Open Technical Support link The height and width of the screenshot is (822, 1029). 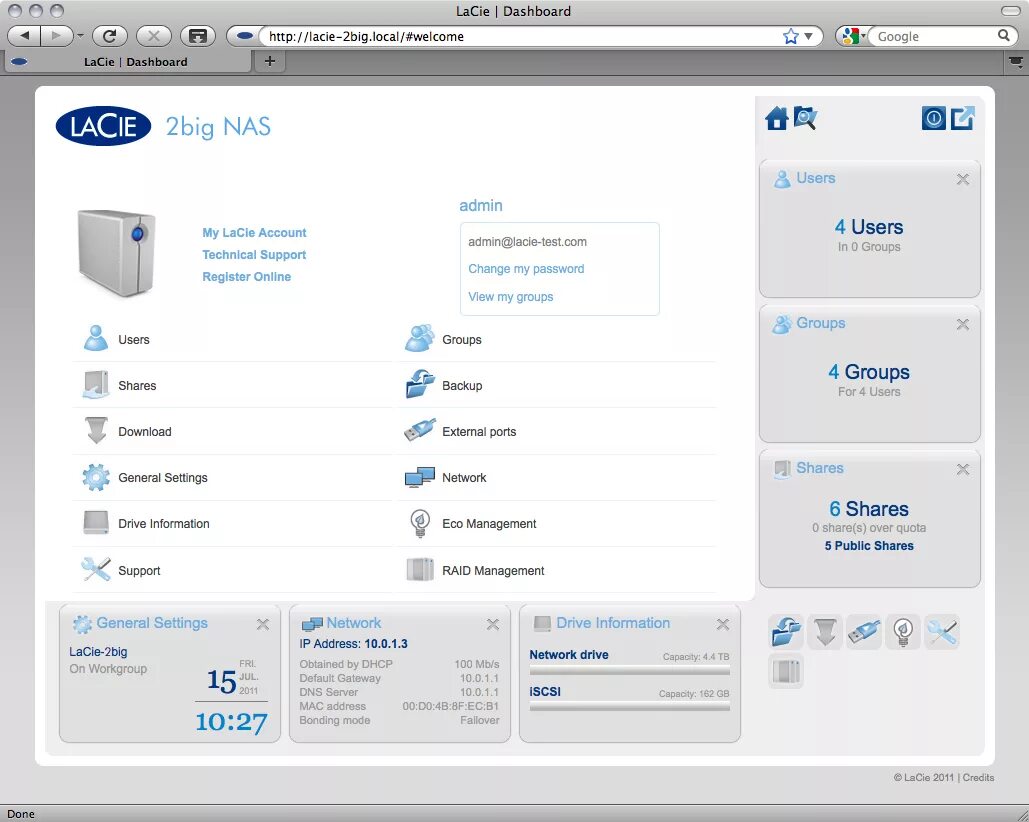point(254,255)
